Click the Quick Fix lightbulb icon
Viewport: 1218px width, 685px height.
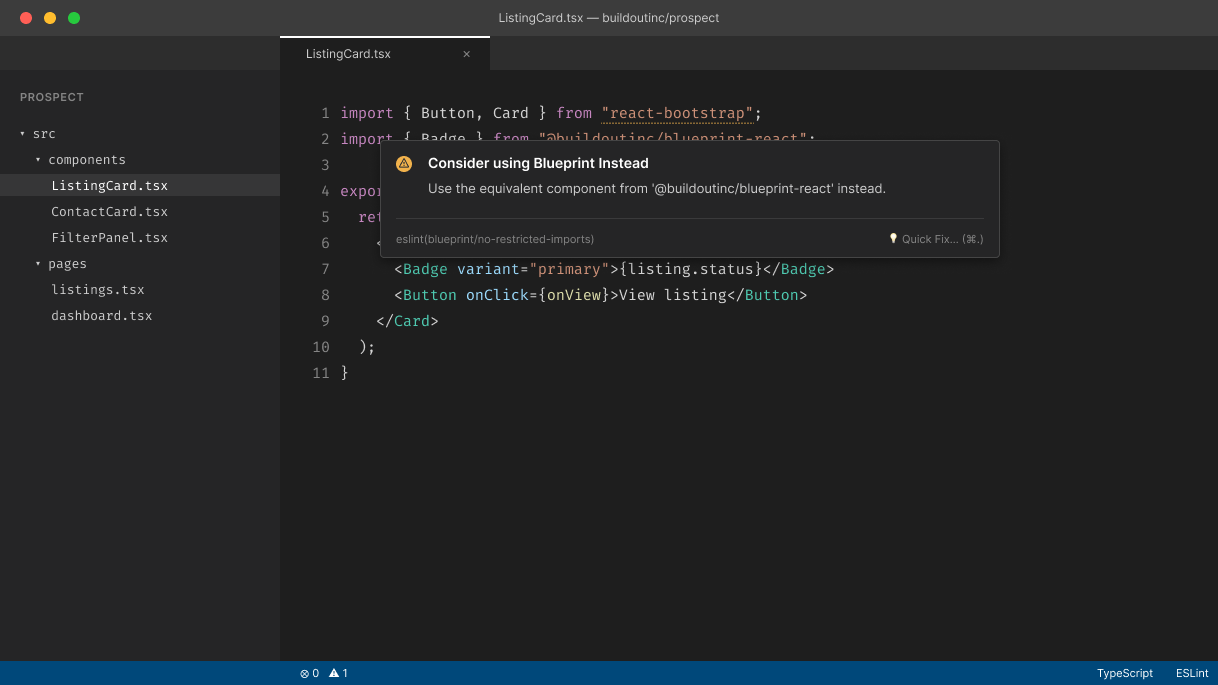click(x=893, y=239)
